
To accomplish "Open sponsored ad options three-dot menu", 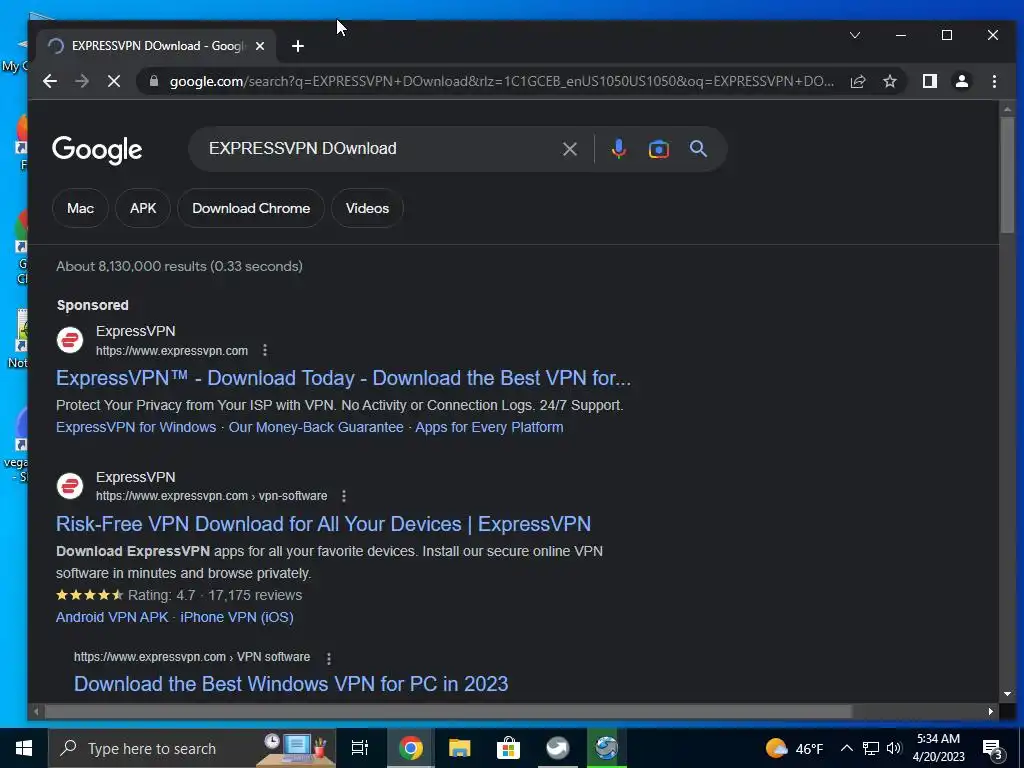I will pos(264,351).
